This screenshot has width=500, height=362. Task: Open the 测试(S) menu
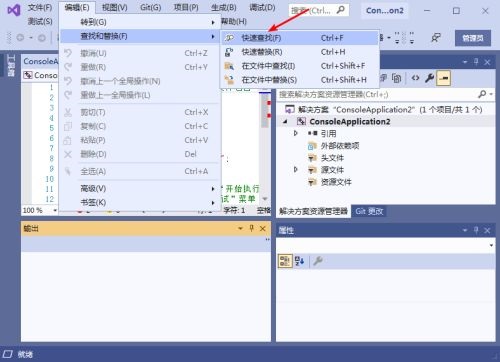(x=40, y=21)
